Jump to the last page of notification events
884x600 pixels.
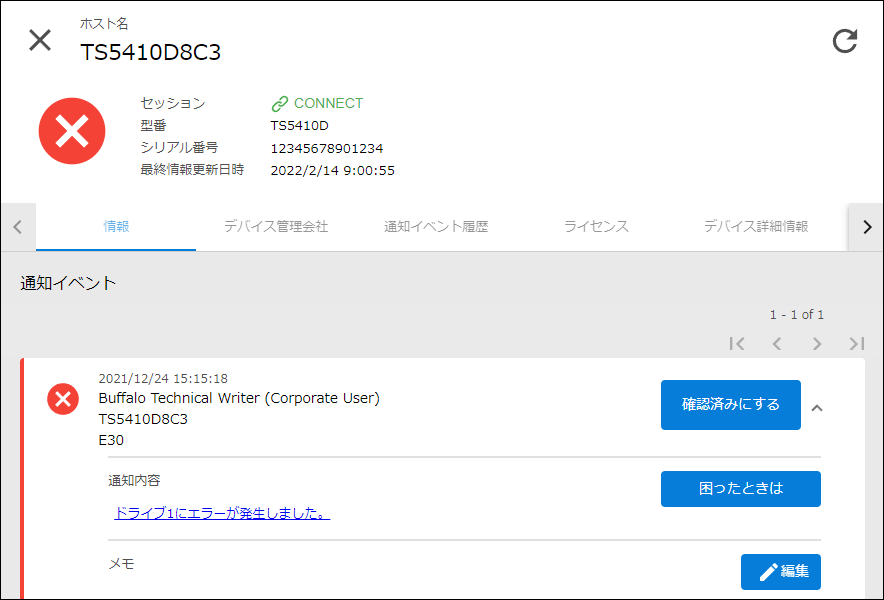(857, 343)
